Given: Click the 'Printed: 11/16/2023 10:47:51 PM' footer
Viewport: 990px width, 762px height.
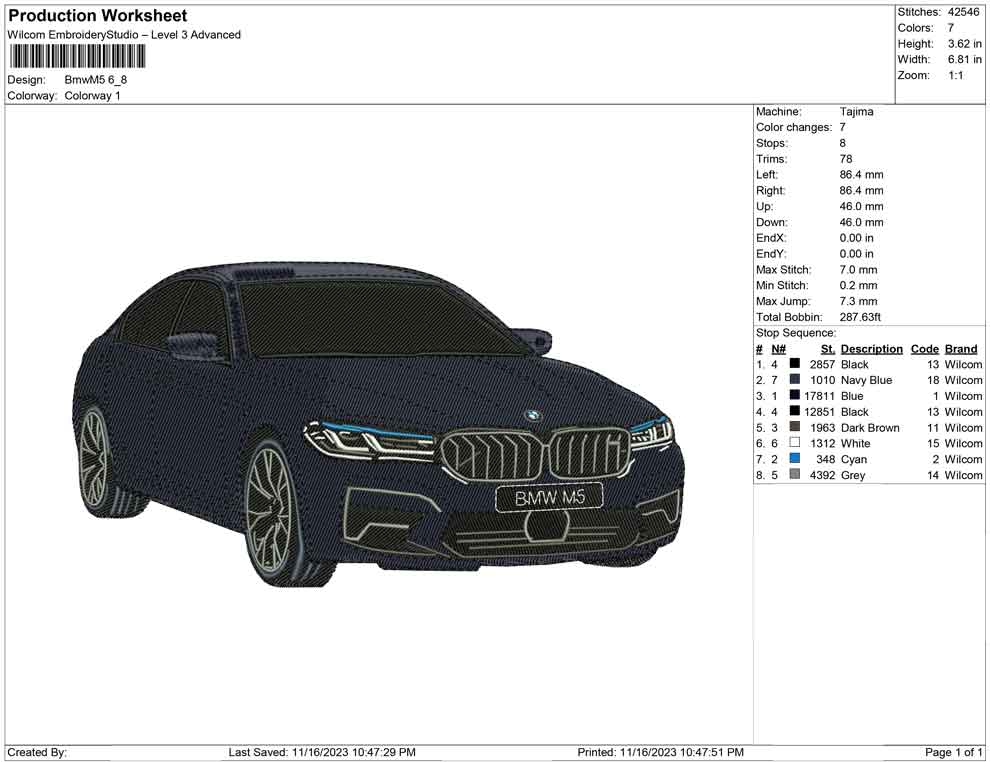Looking at the screenshot, I should point(660,752).
